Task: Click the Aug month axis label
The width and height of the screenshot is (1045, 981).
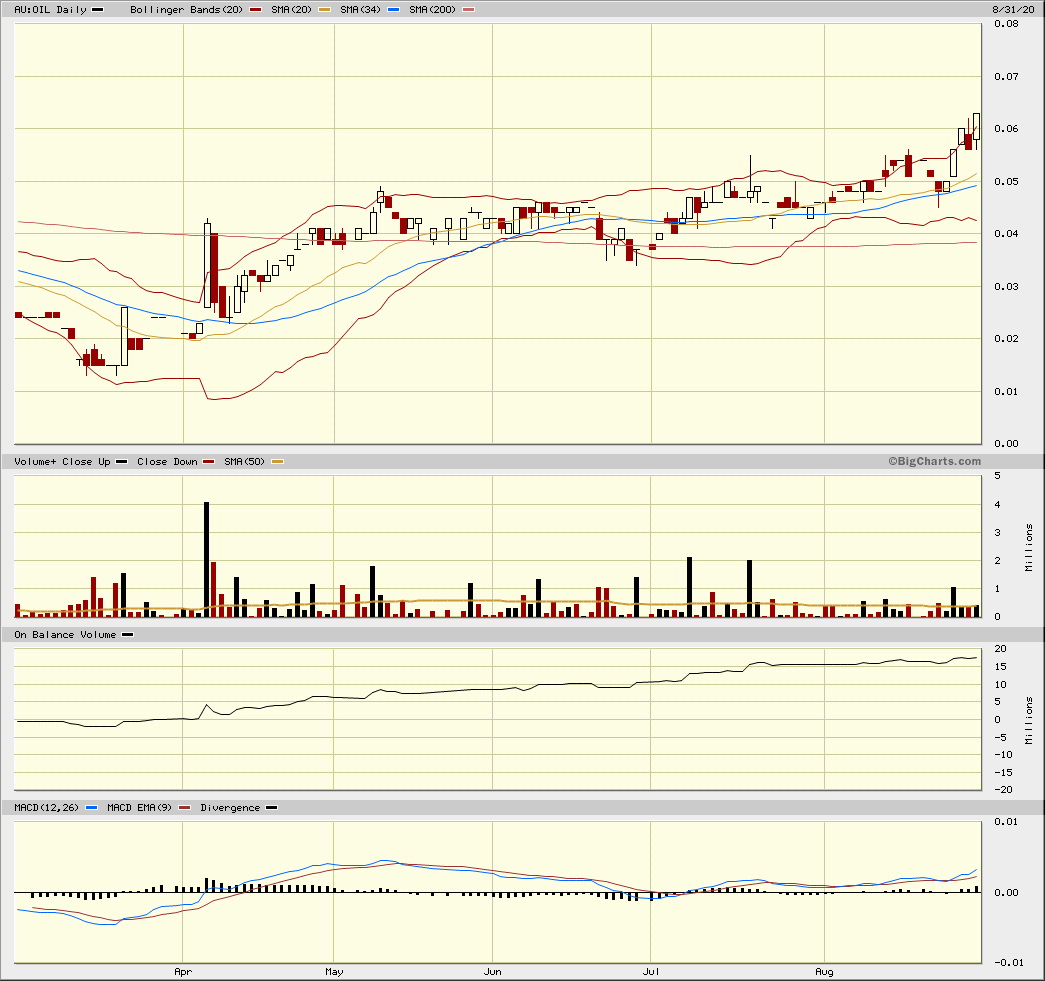Action: coord(824,971)
